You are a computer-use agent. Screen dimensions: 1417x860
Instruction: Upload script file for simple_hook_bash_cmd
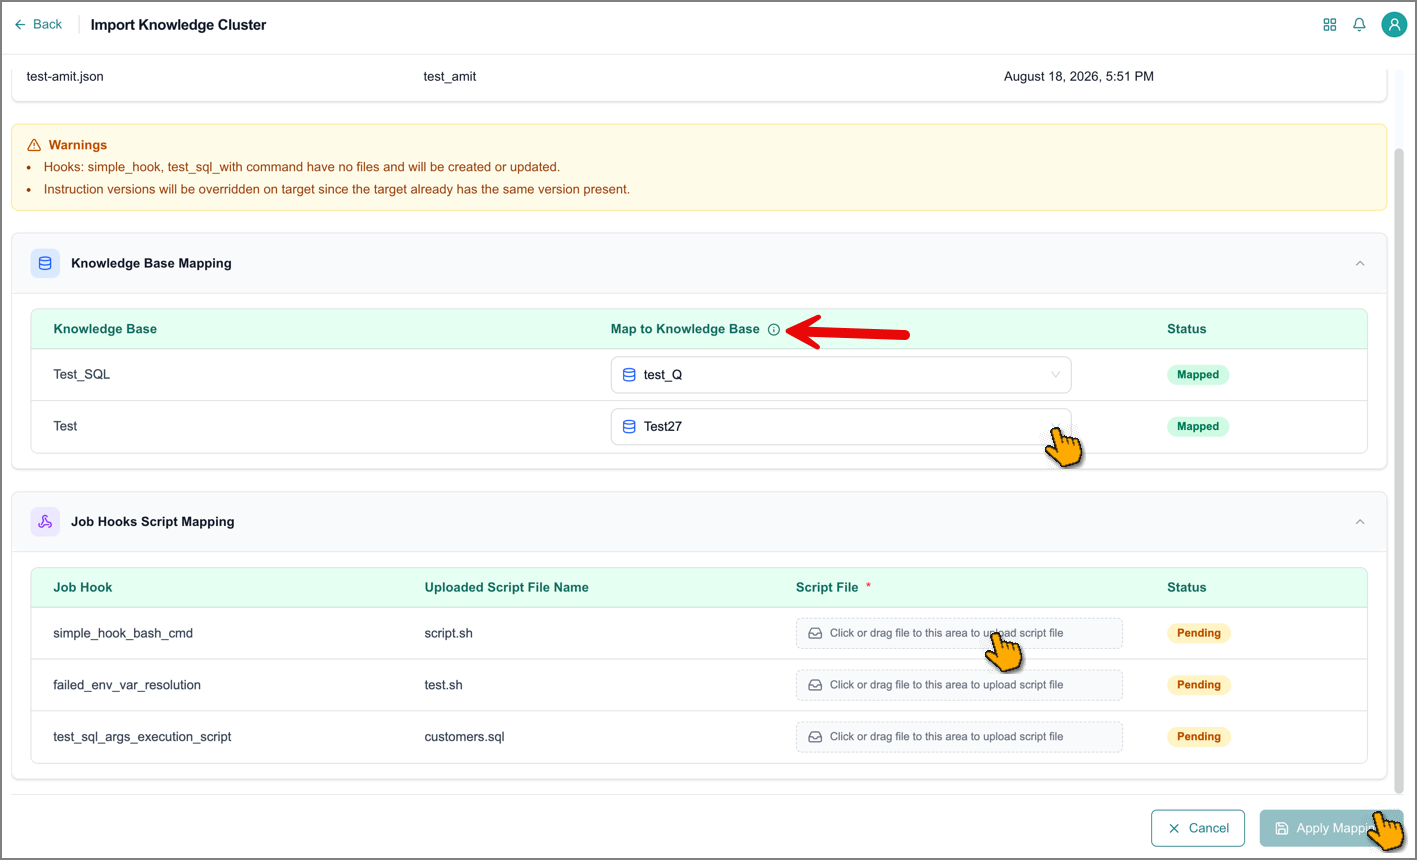[x=959, y=633]
